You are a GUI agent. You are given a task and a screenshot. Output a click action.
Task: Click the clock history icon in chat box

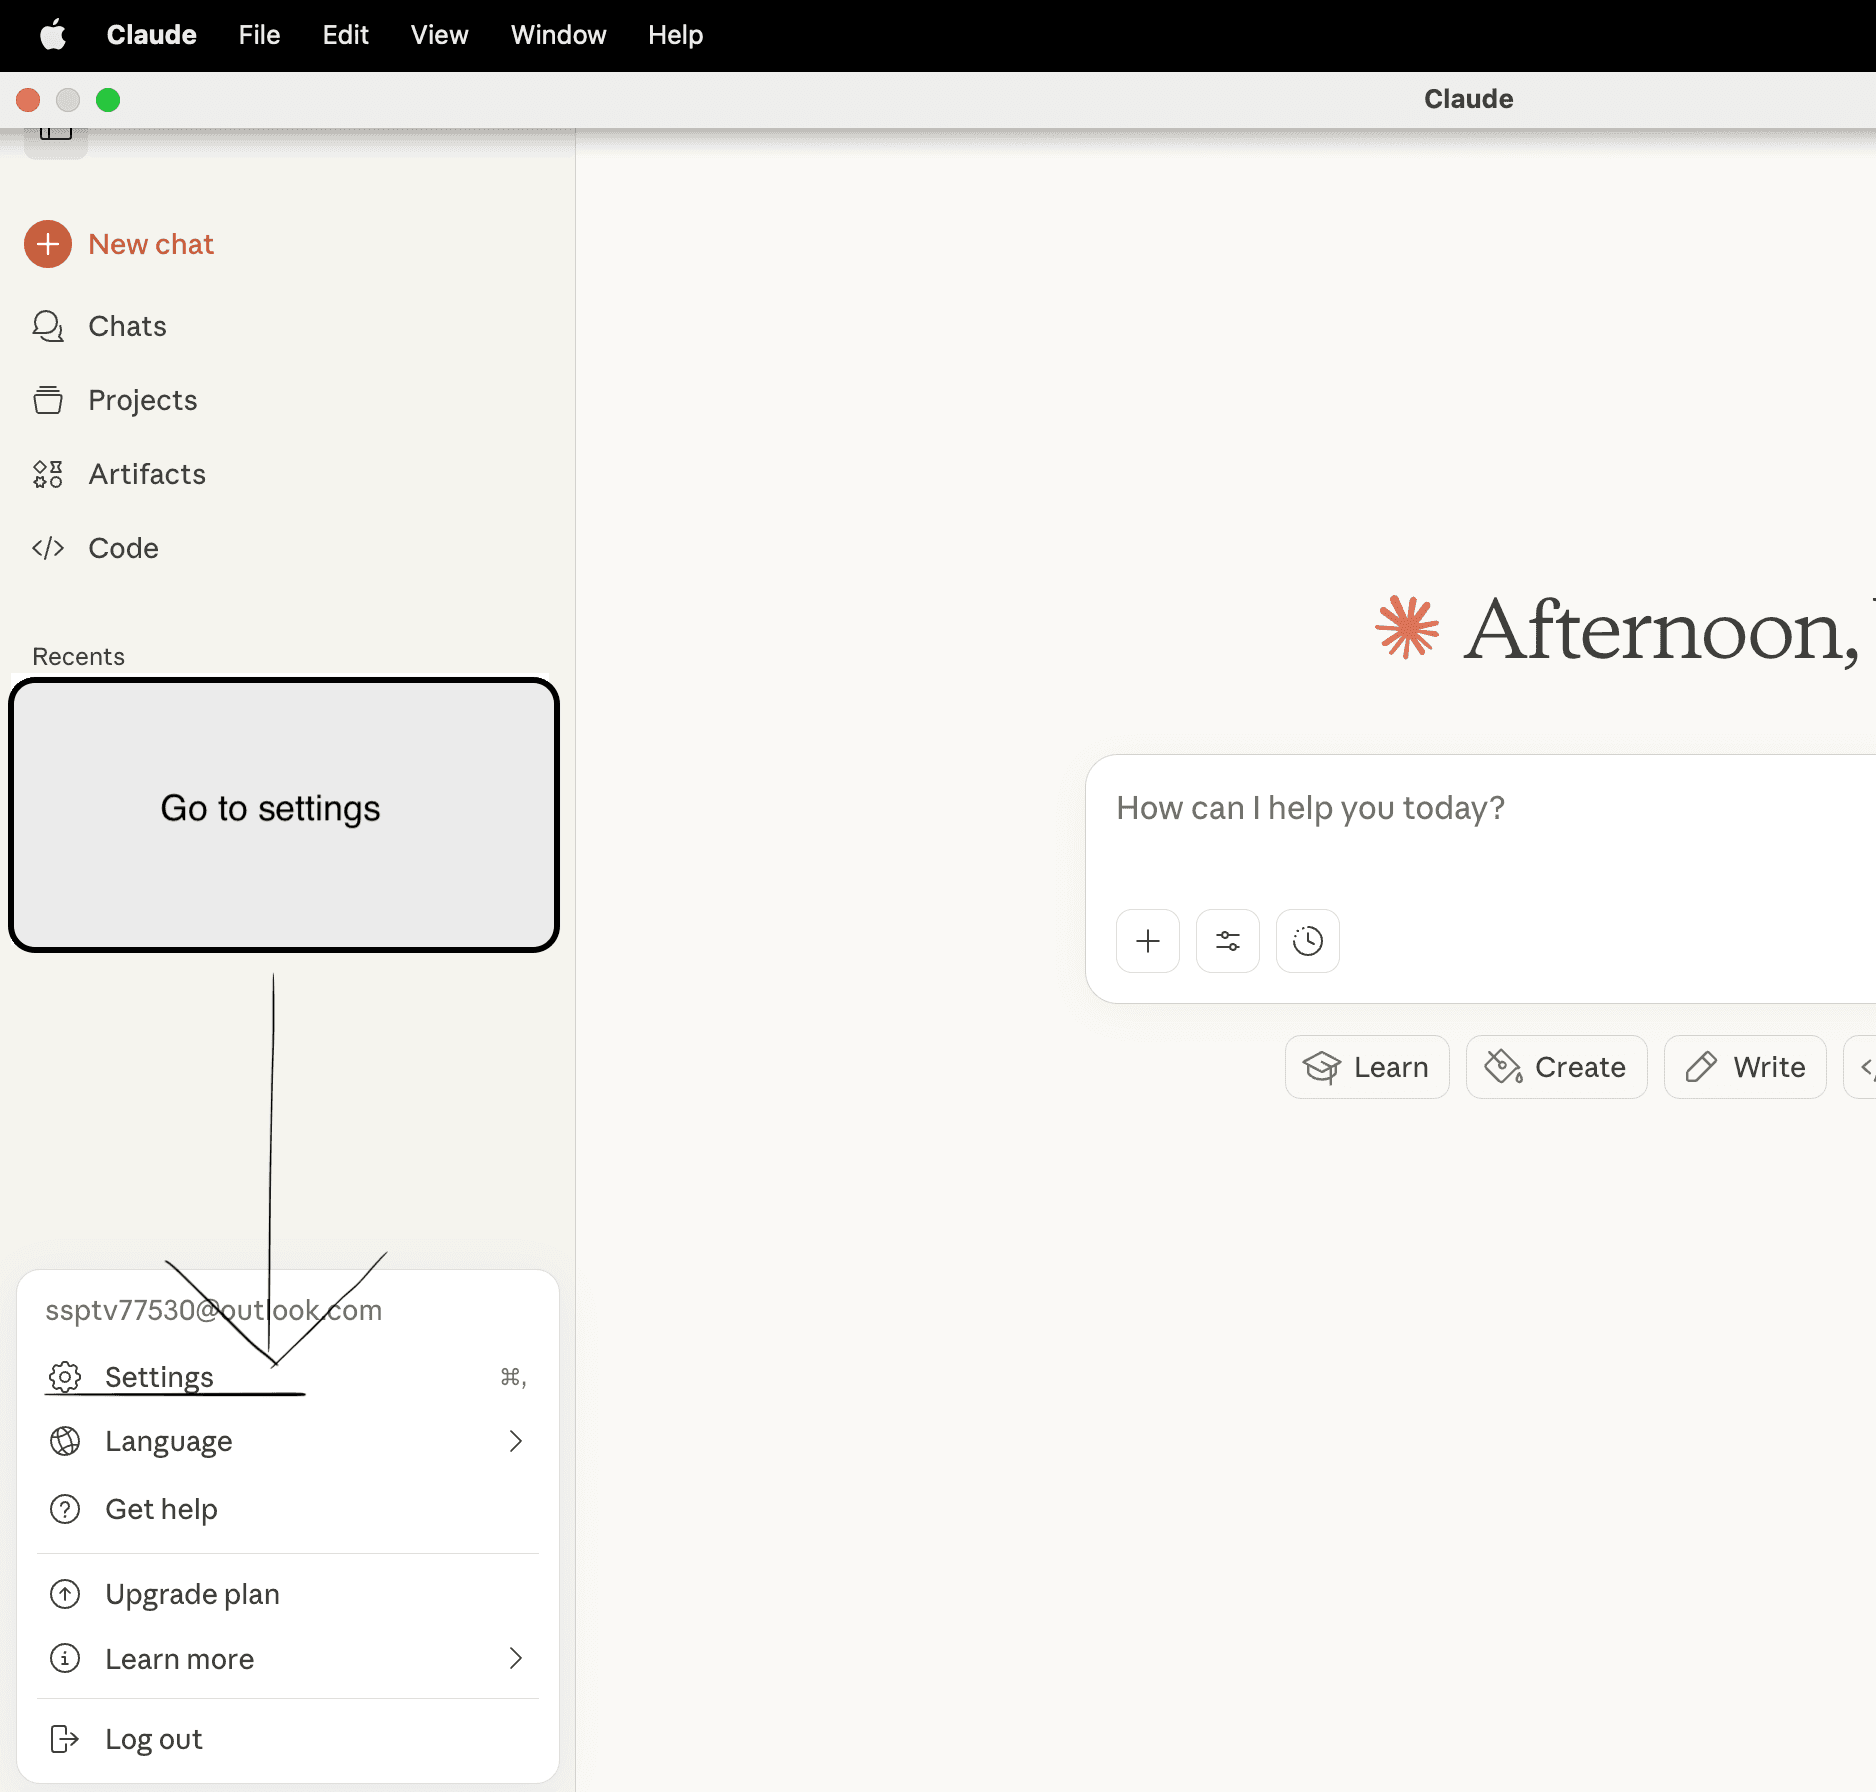coord(1307,941)
